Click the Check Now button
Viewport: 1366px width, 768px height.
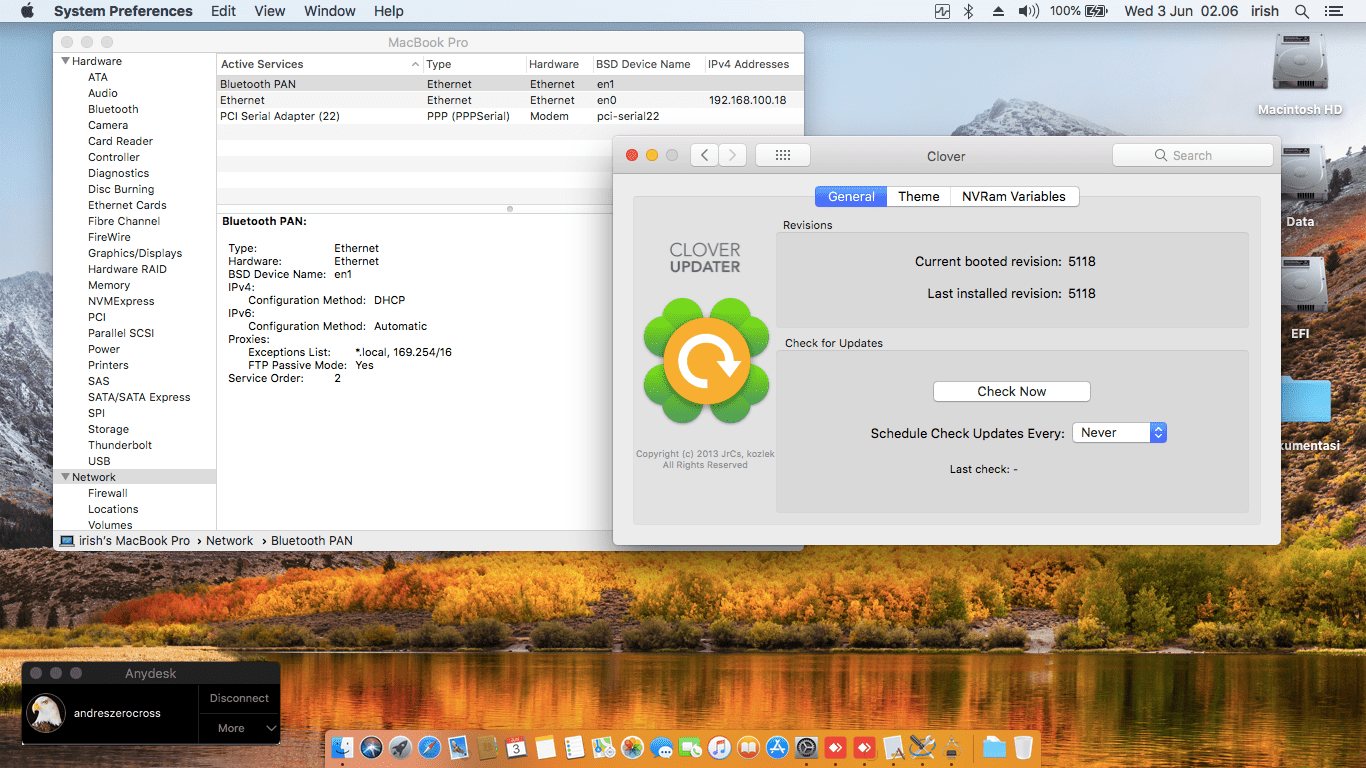point(1012,392)
